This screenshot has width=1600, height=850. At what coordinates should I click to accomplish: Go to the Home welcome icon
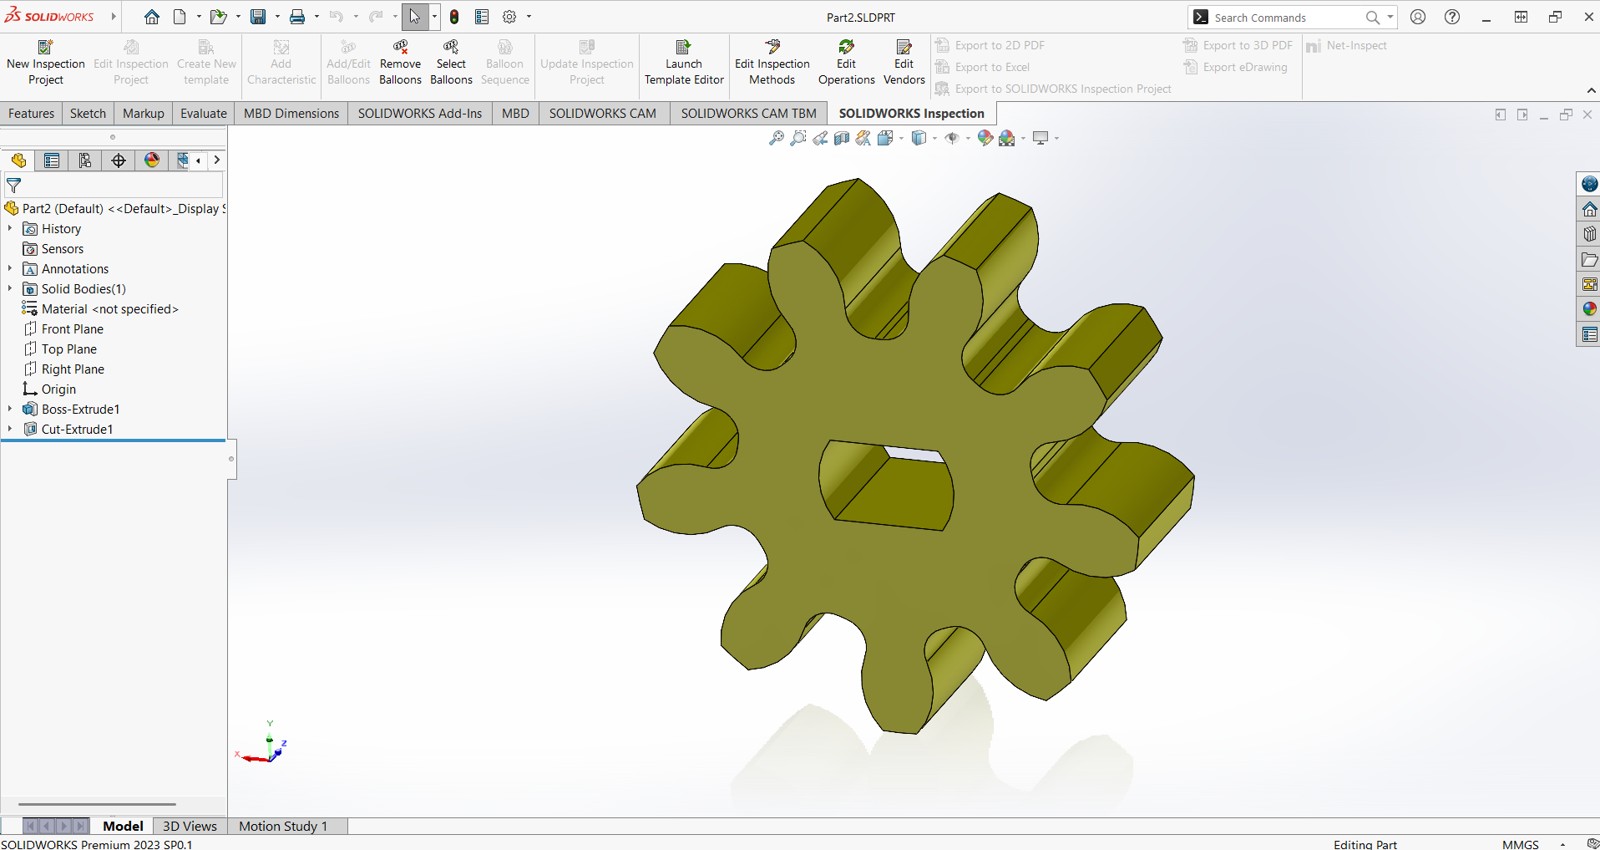(x=151, y=17)
